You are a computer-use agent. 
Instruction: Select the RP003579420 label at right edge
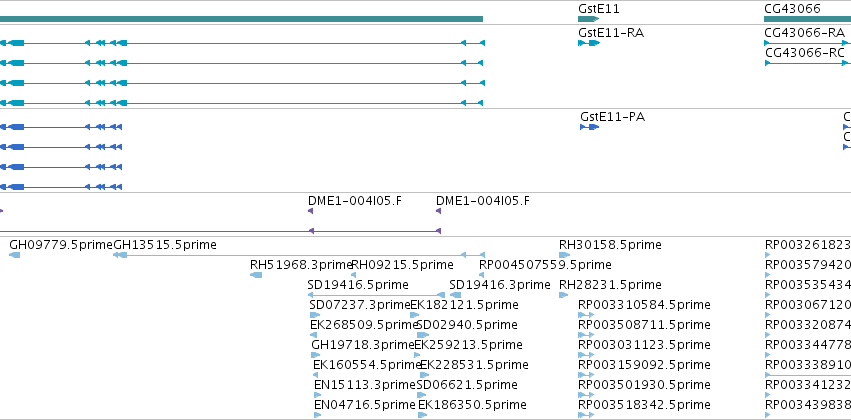(x=808, y=265)
